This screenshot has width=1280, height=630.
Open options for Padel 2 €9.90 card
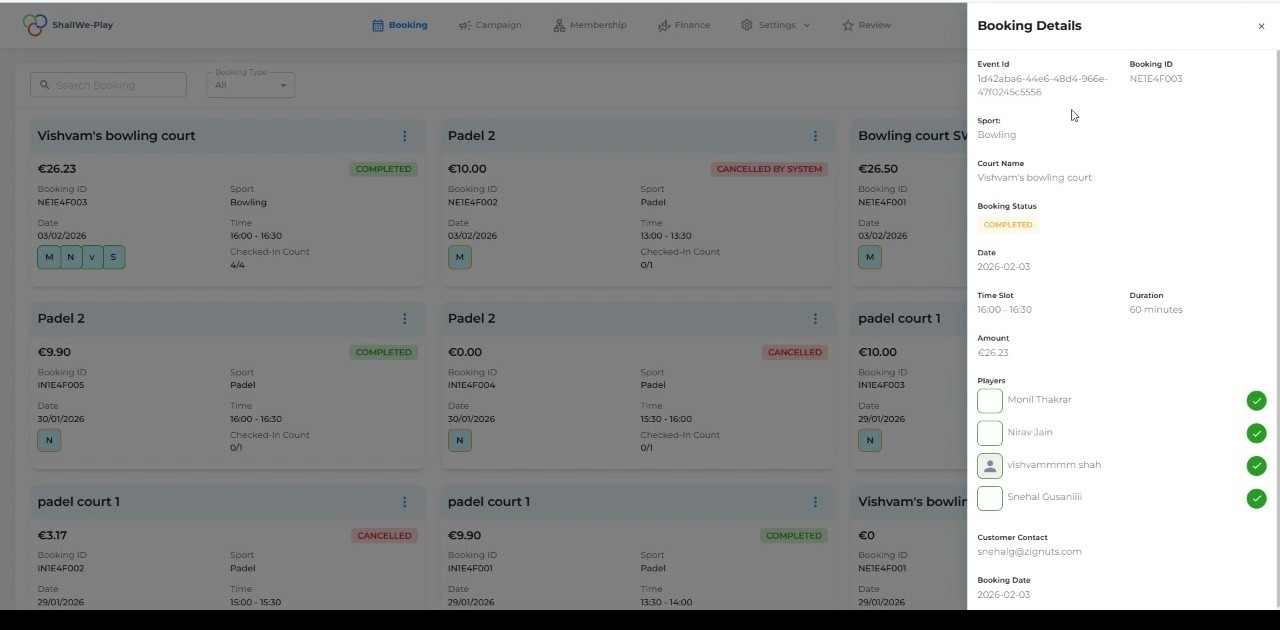pos(404,319)
